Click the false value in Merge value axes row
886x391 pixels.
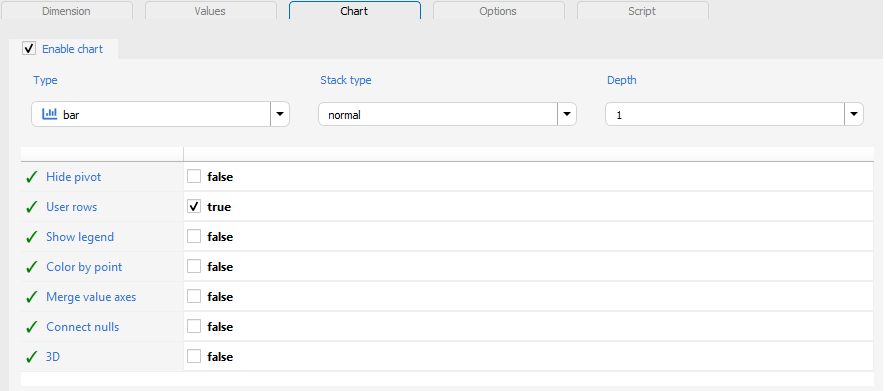(x=220, y=297)
